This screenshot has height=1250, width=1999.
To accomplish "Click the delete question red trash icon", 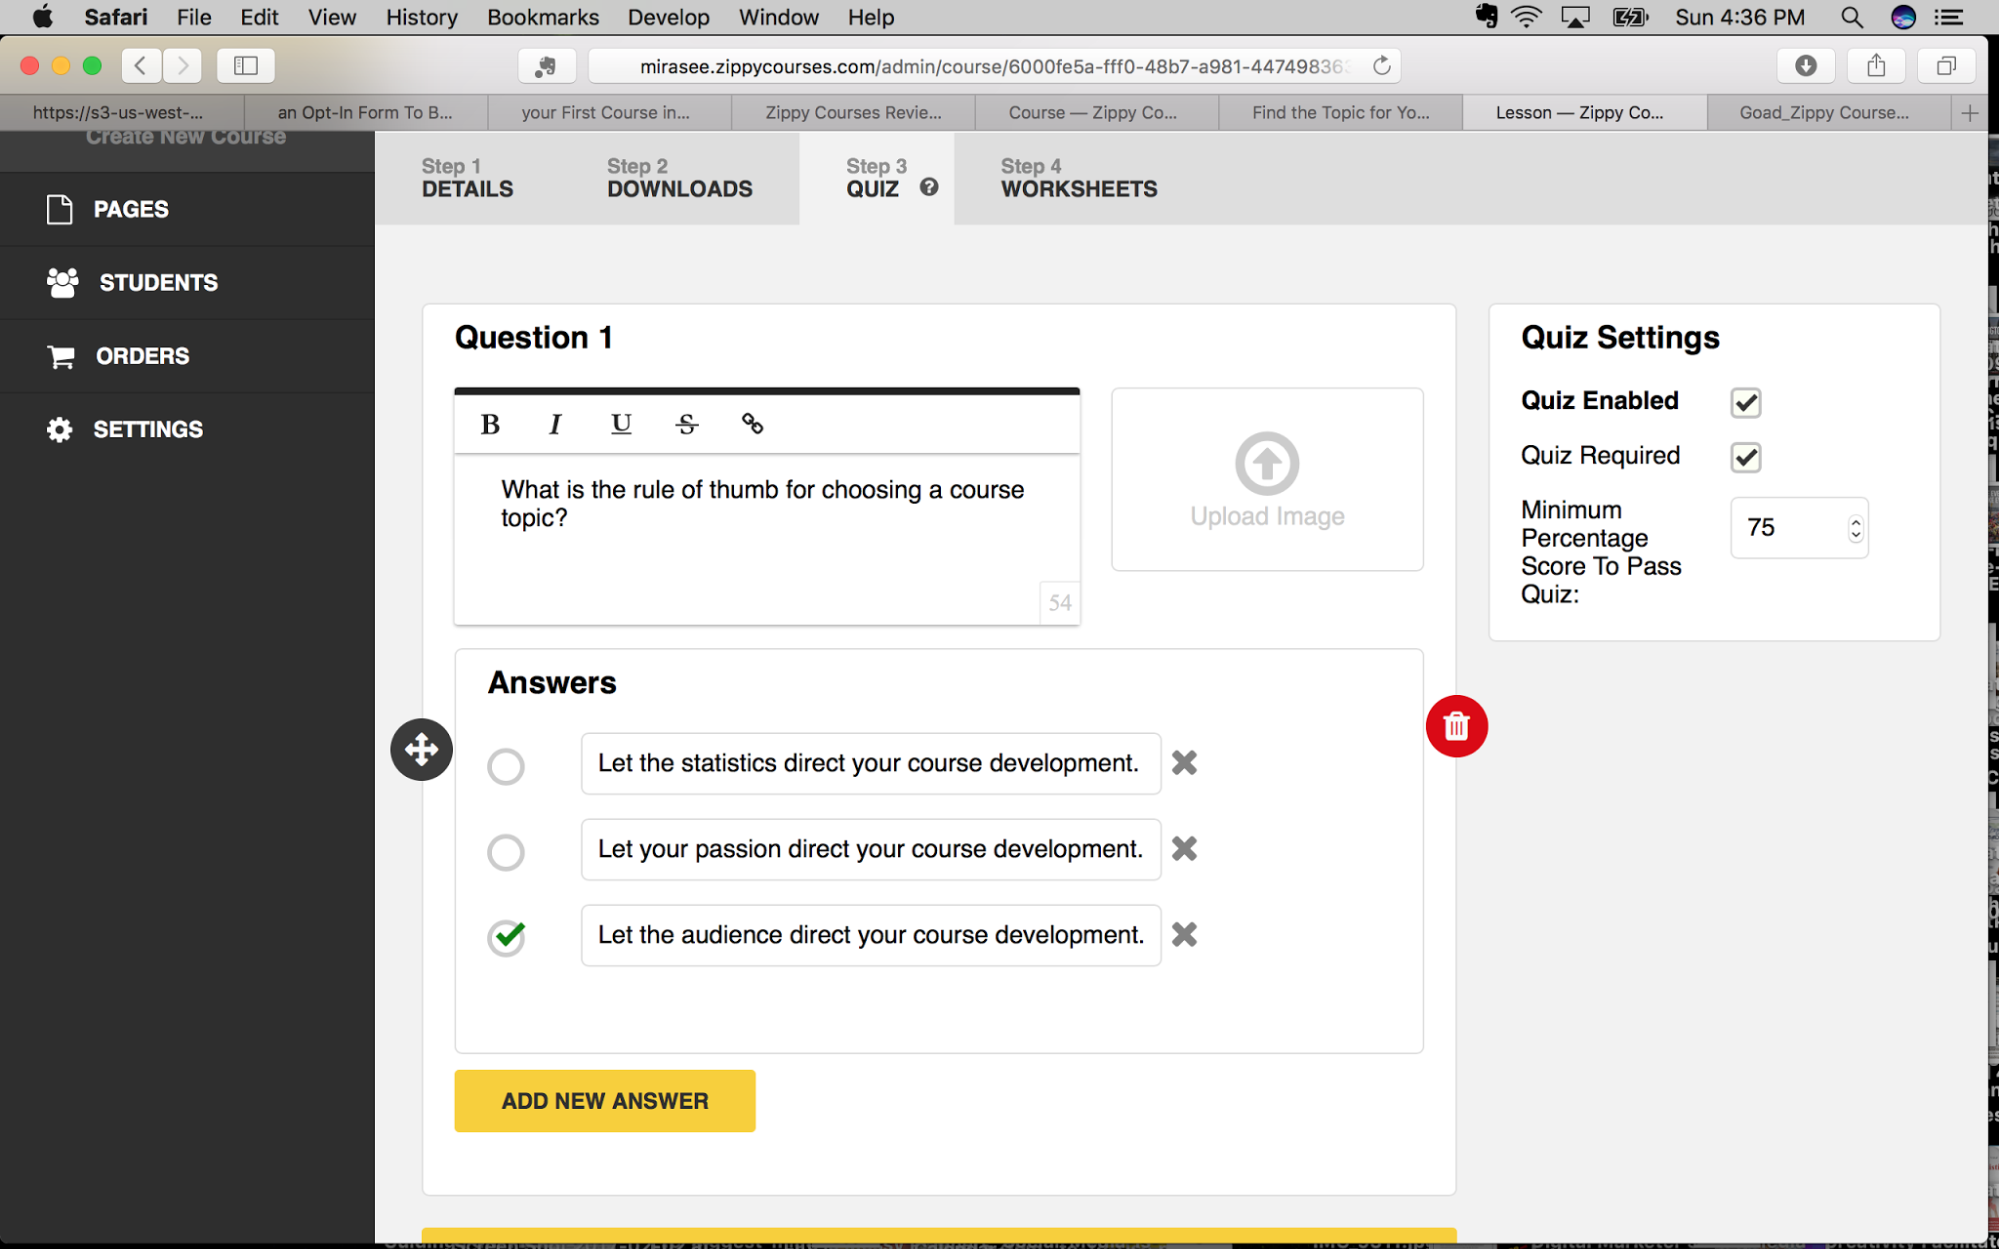I will 1455,726.
